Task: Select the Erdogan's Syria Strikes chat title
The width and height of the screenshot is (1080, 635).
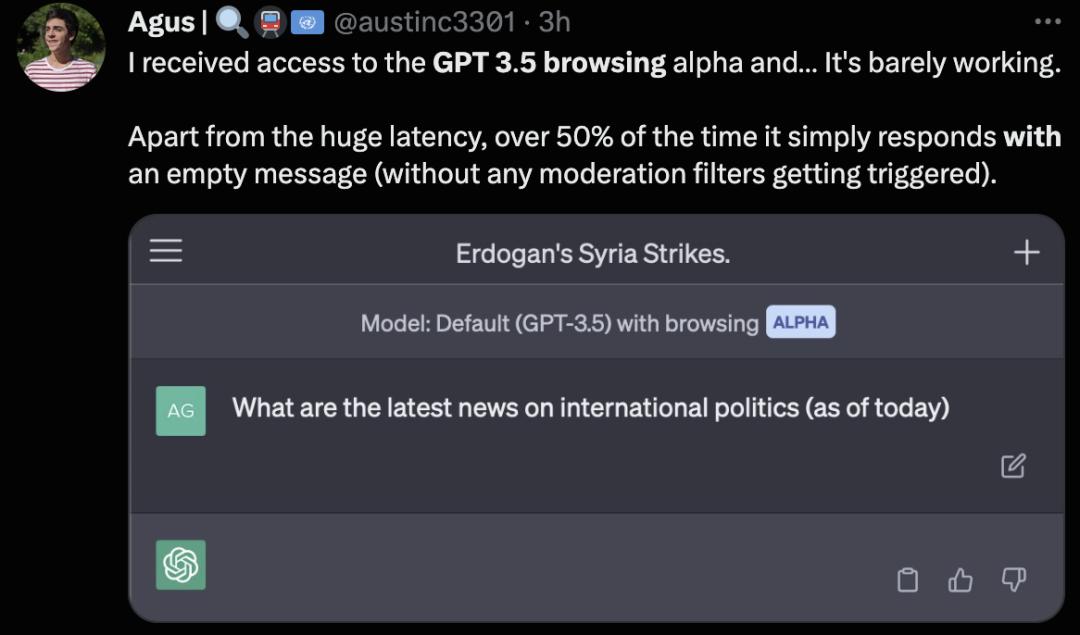Action: point(592,253)
